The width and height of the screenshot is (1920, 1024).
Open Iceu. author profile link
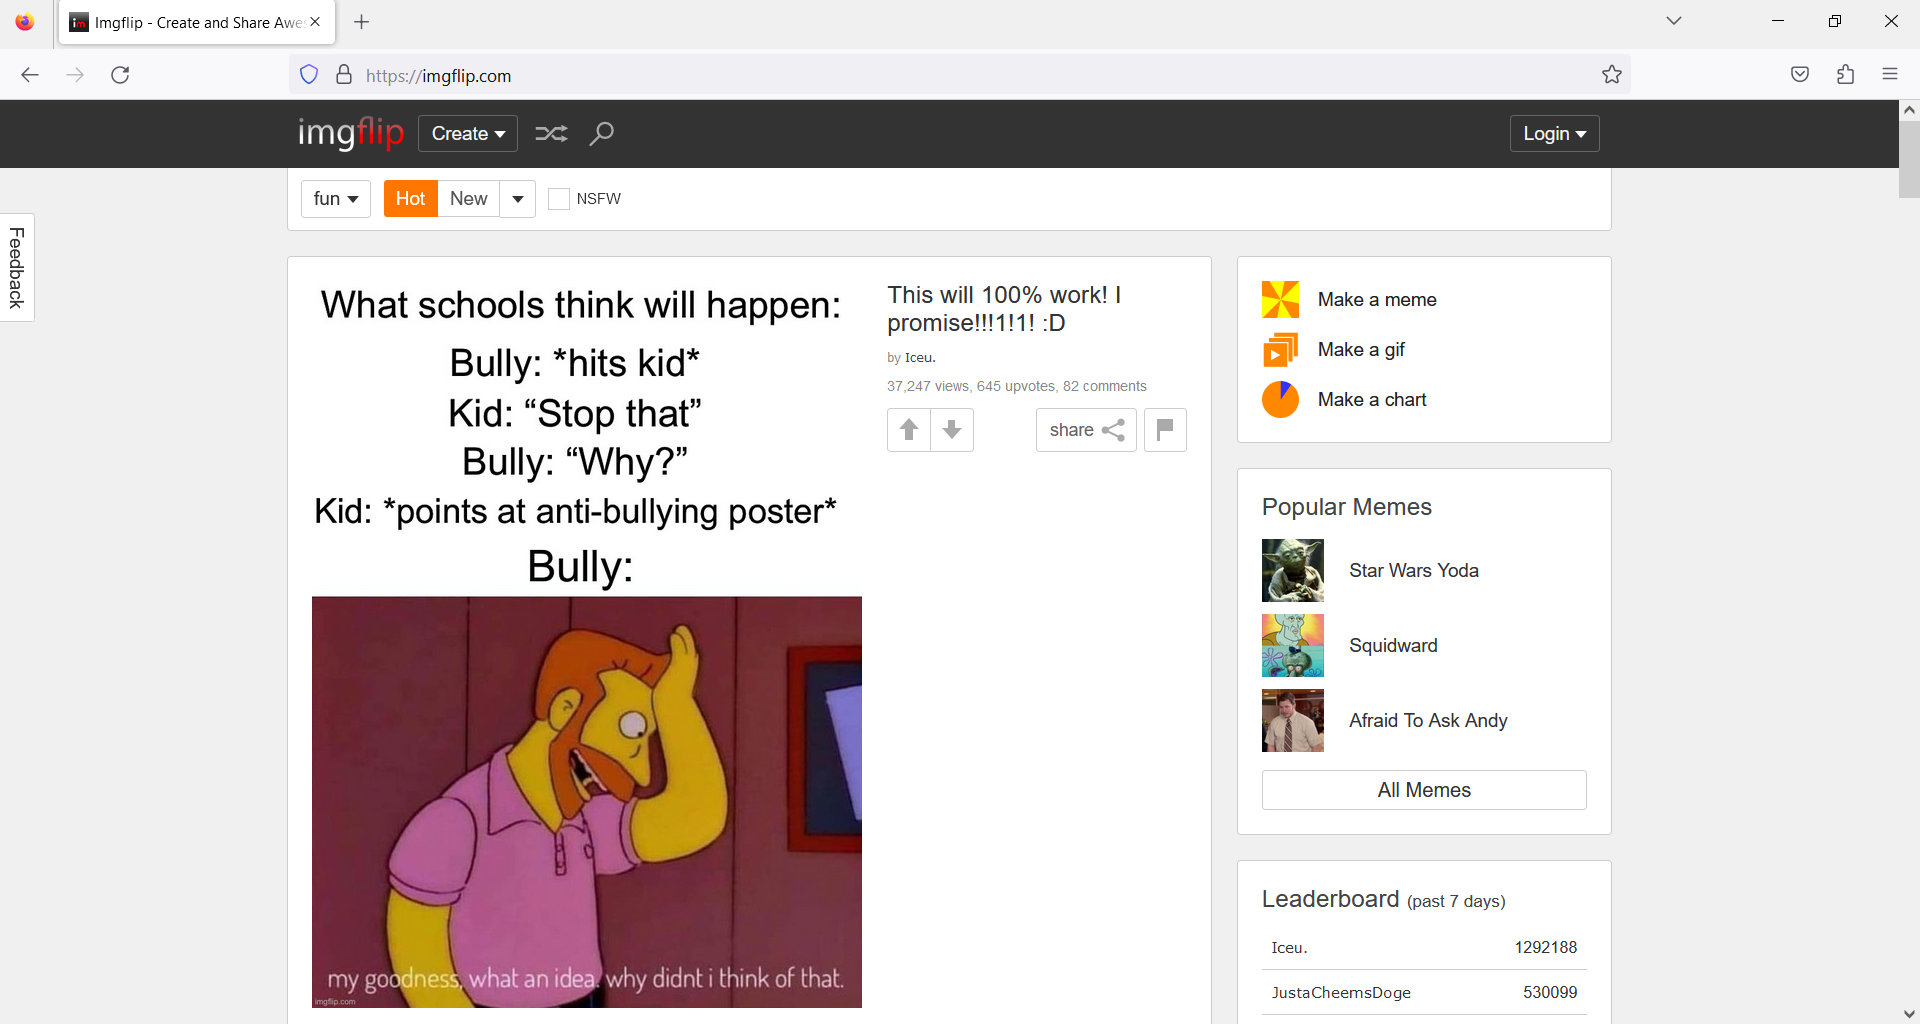click(920, 358)
